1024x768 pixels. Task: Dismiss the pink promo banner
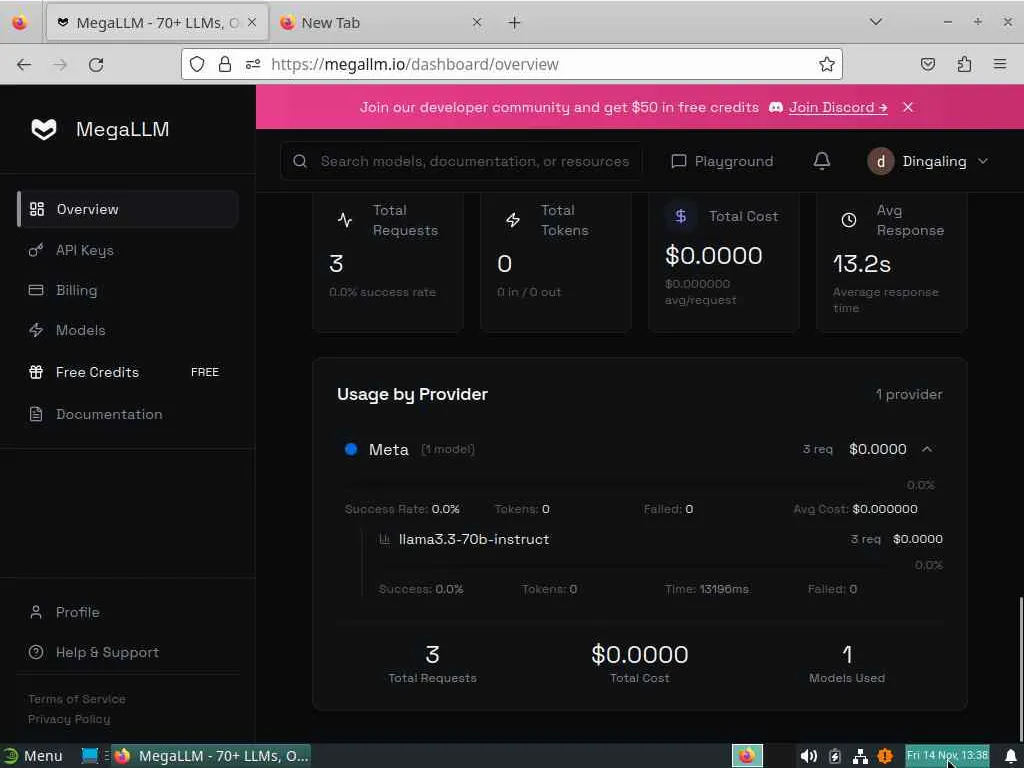[908, 107]
